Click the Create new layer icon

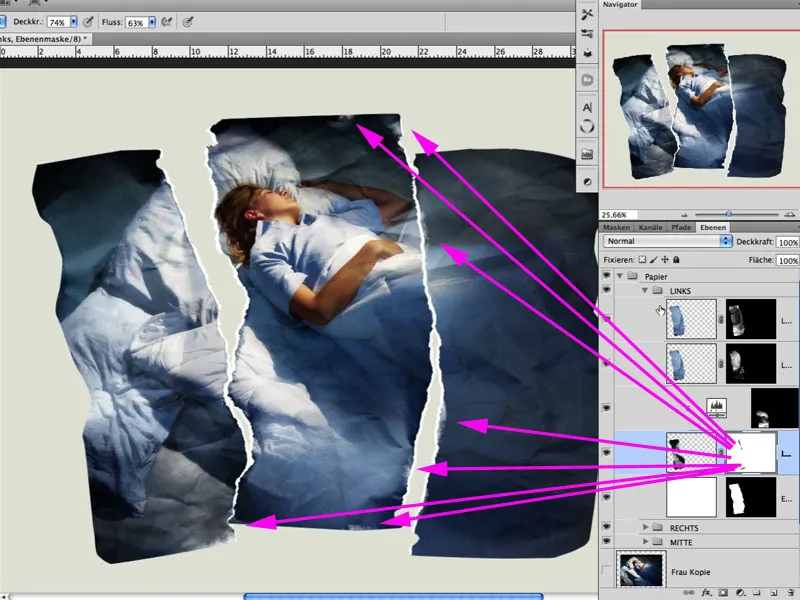pyautogui.click(x=772, y=594)
